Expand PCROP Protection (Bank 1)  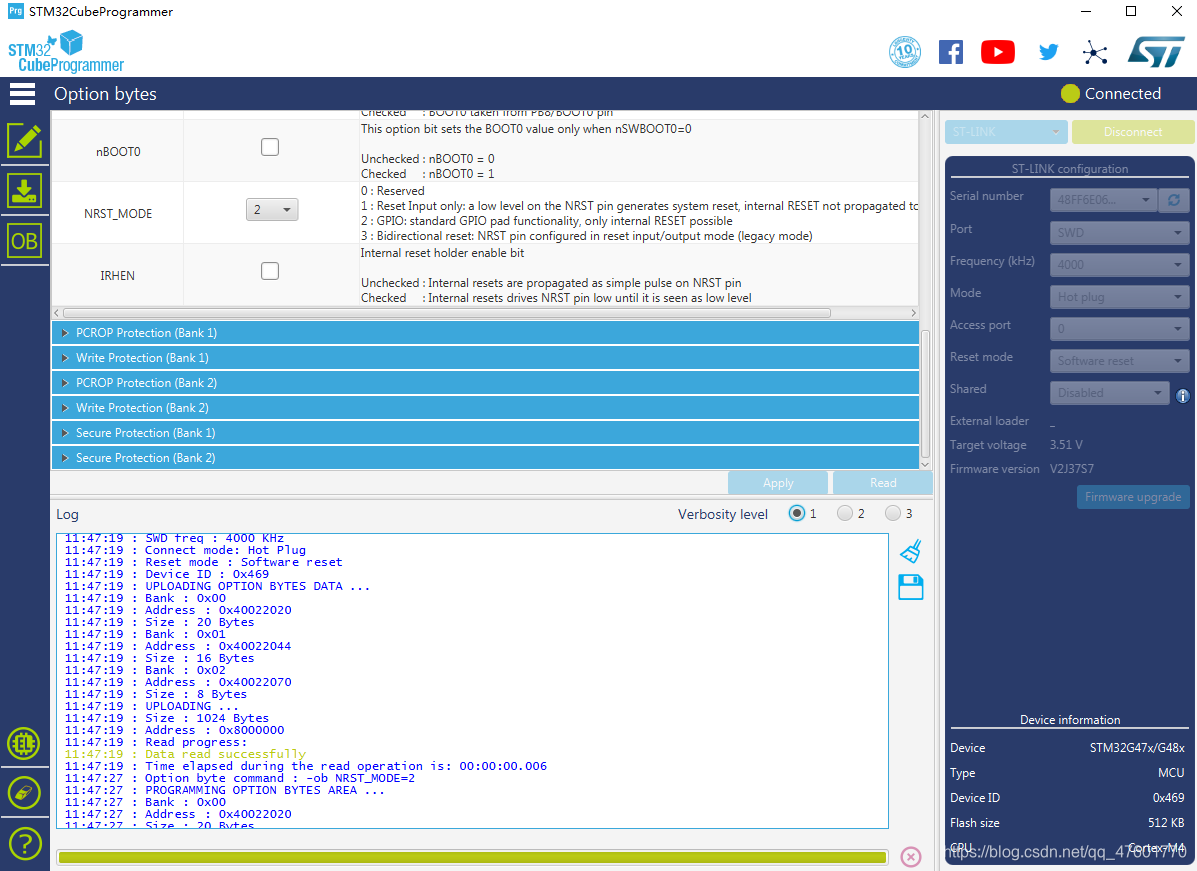tap(486, 333)
